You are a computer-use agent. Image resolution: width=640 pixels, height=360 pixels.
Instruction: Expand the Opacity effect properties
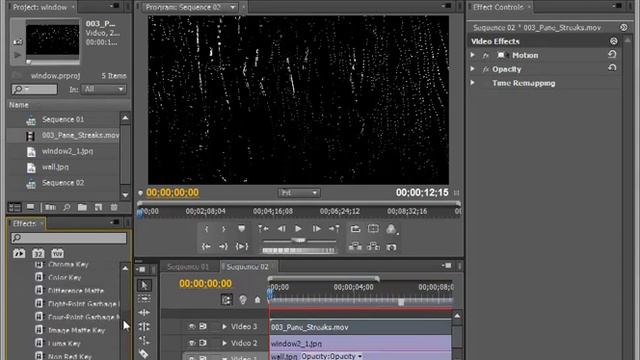[473, 69]
